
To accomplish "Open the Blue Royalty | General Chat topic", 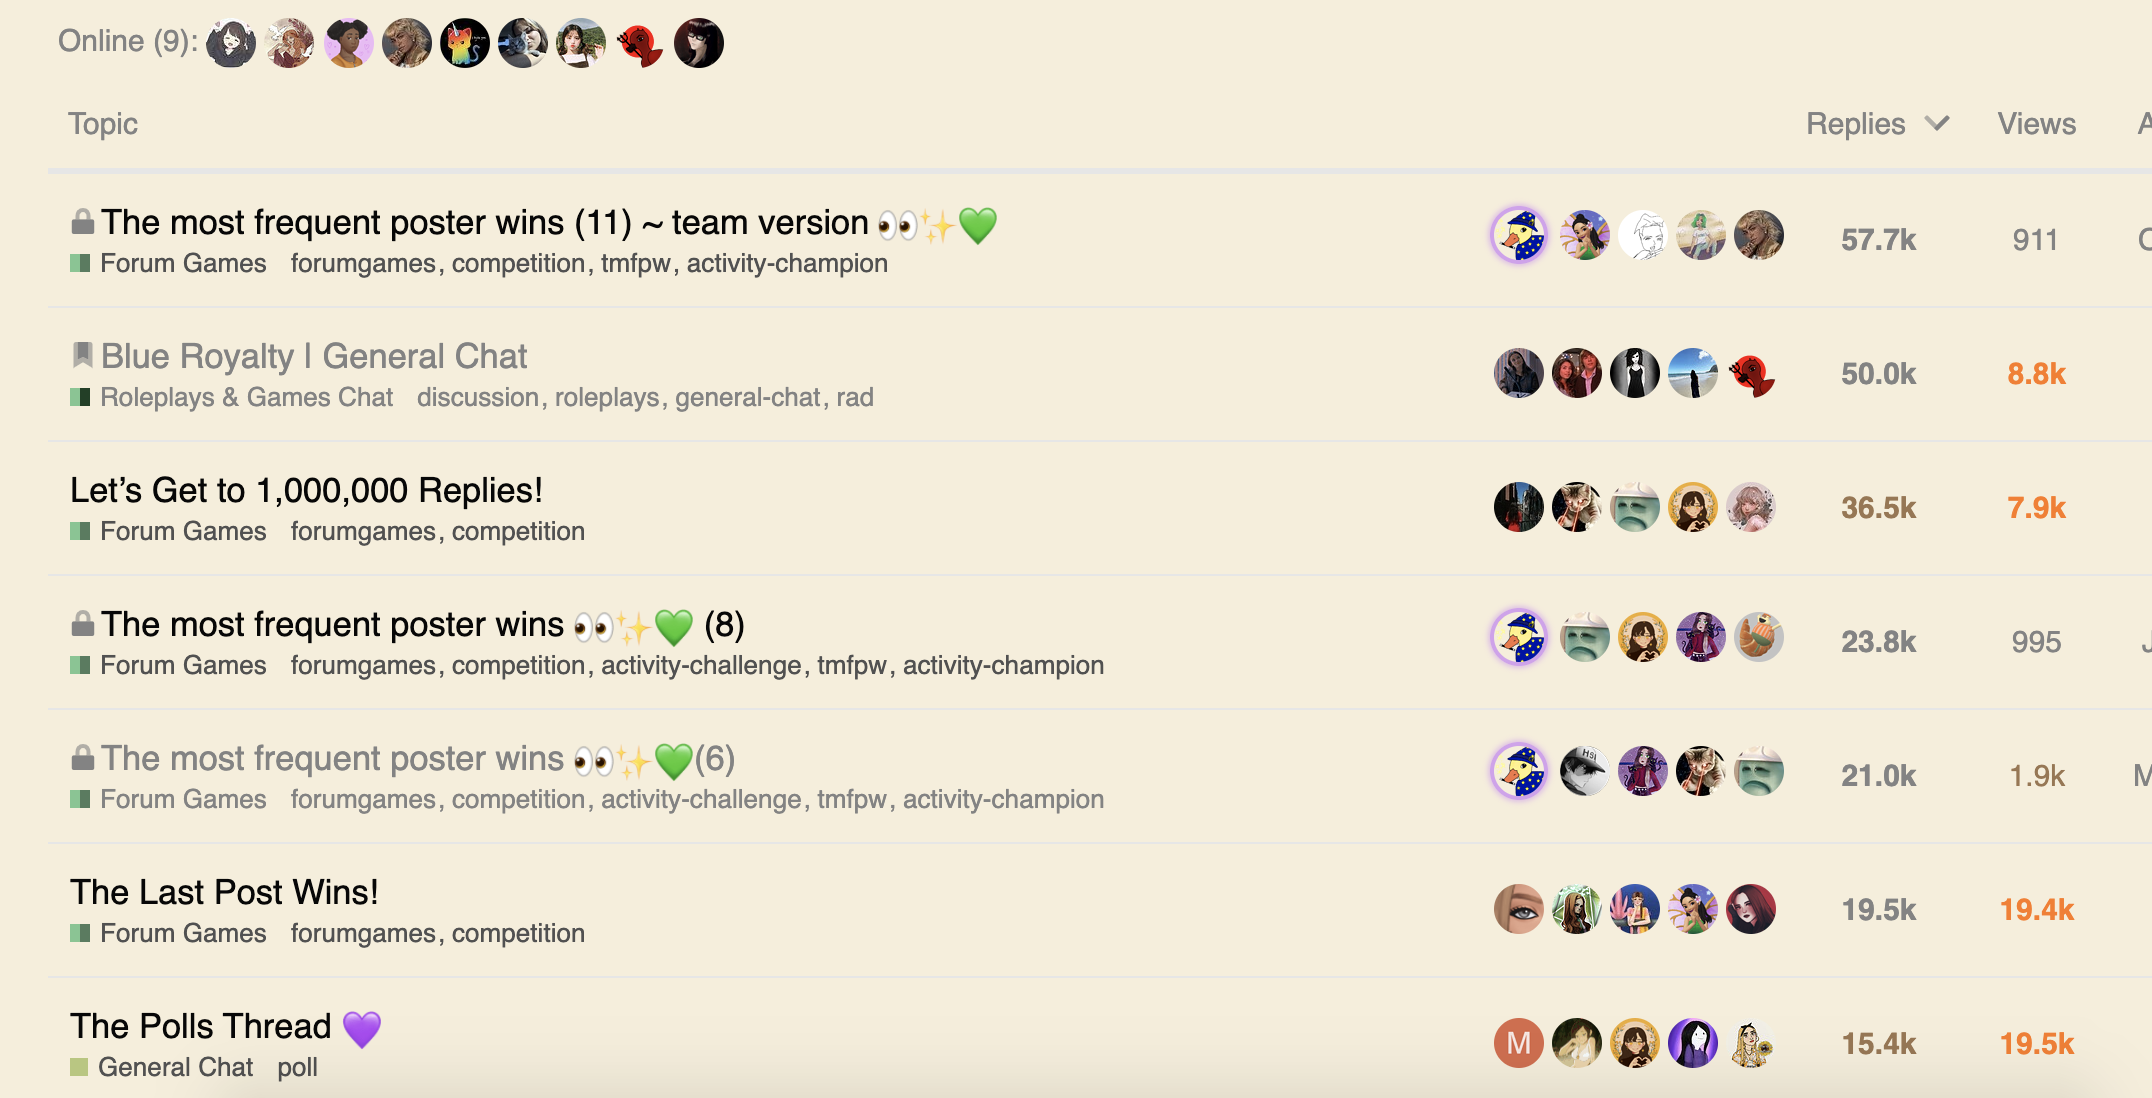I will (314, 356).
